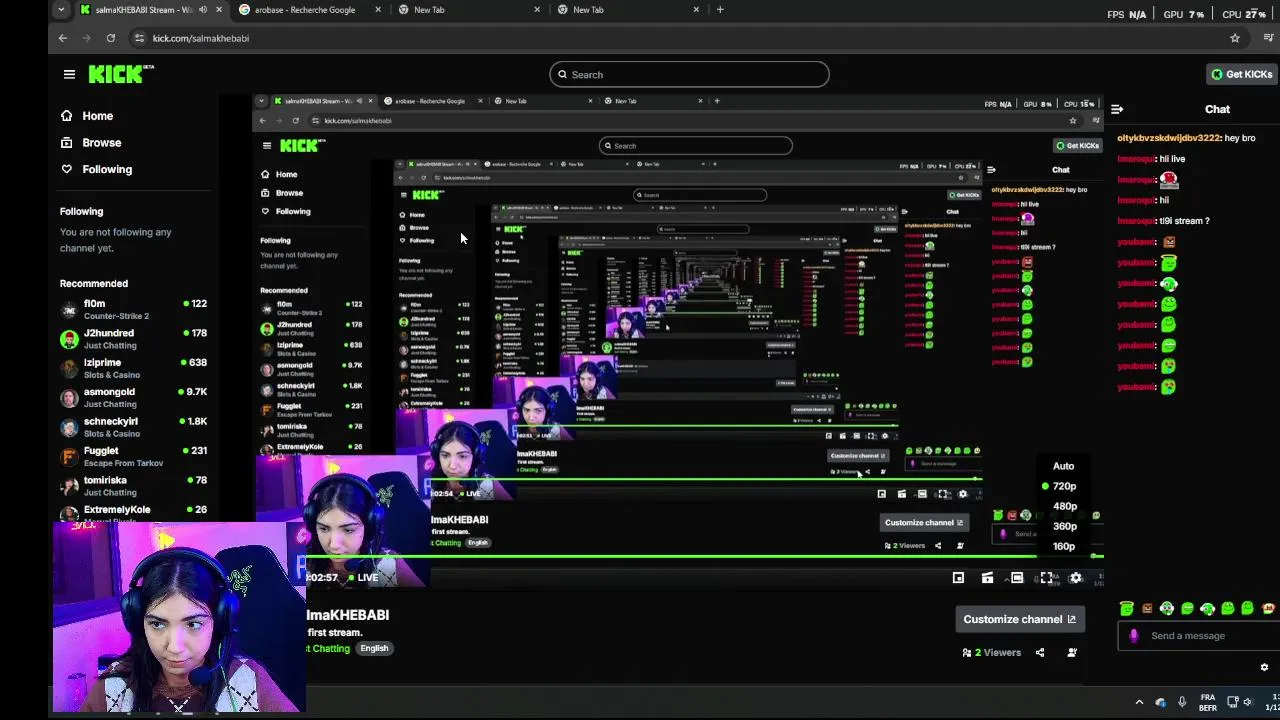Click the mini-player icon in the player controls
The image size is (1280, 720).
point(958,578)
